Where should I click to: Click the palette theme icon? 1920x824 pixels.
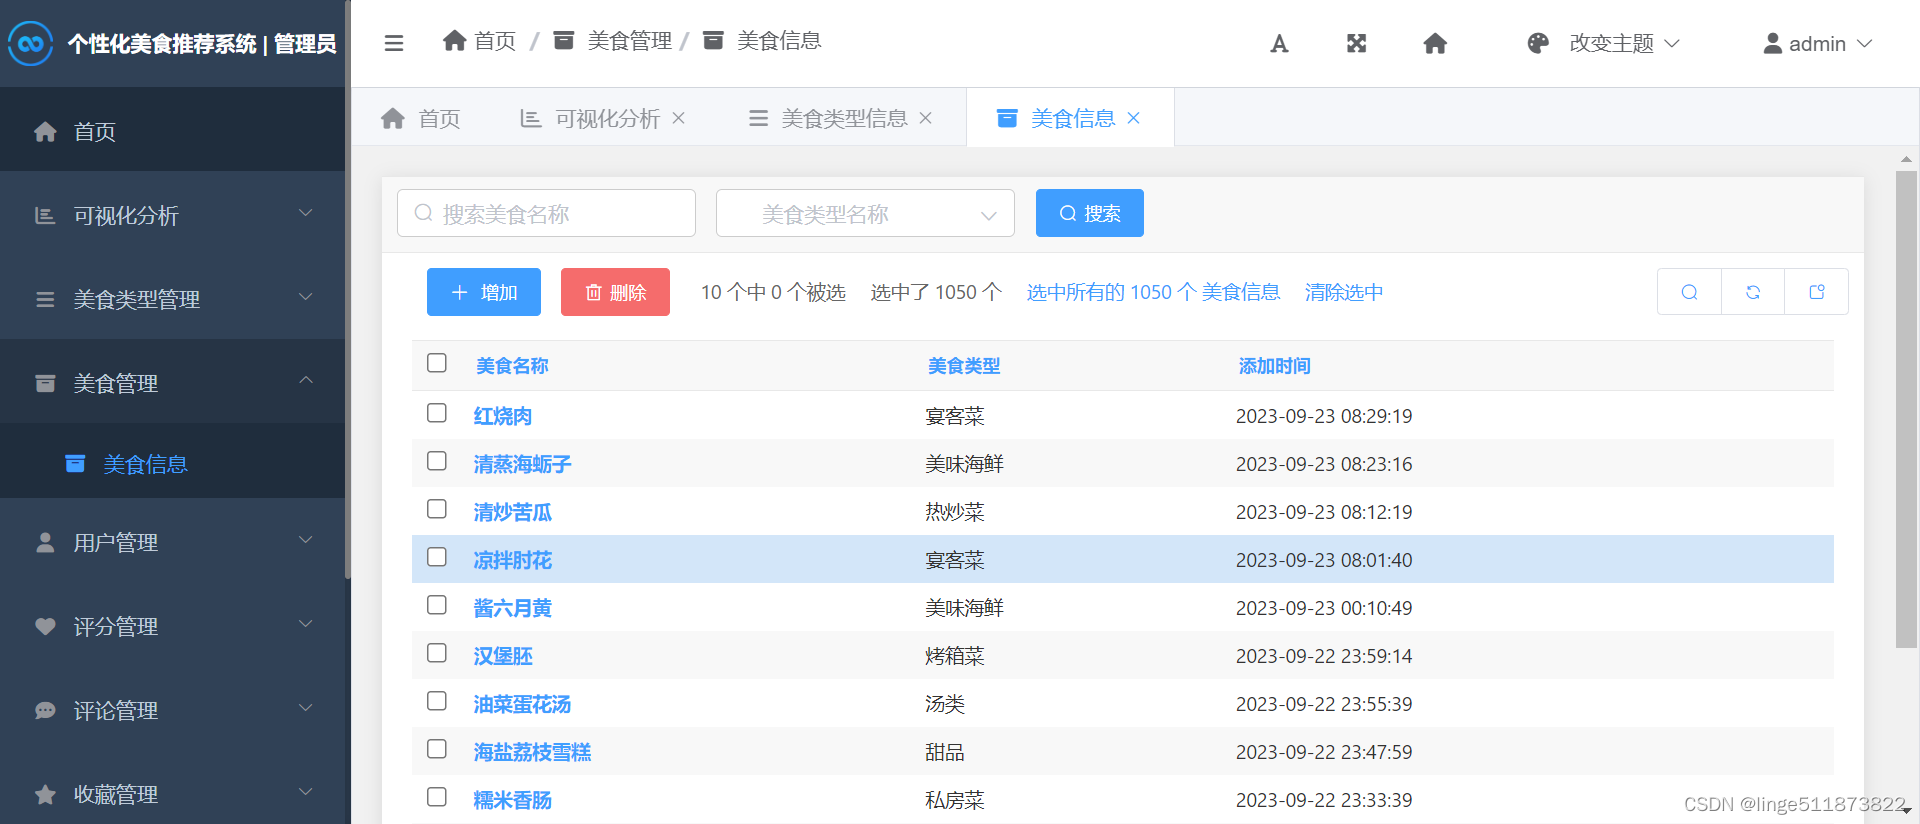tap(1538, 43)
